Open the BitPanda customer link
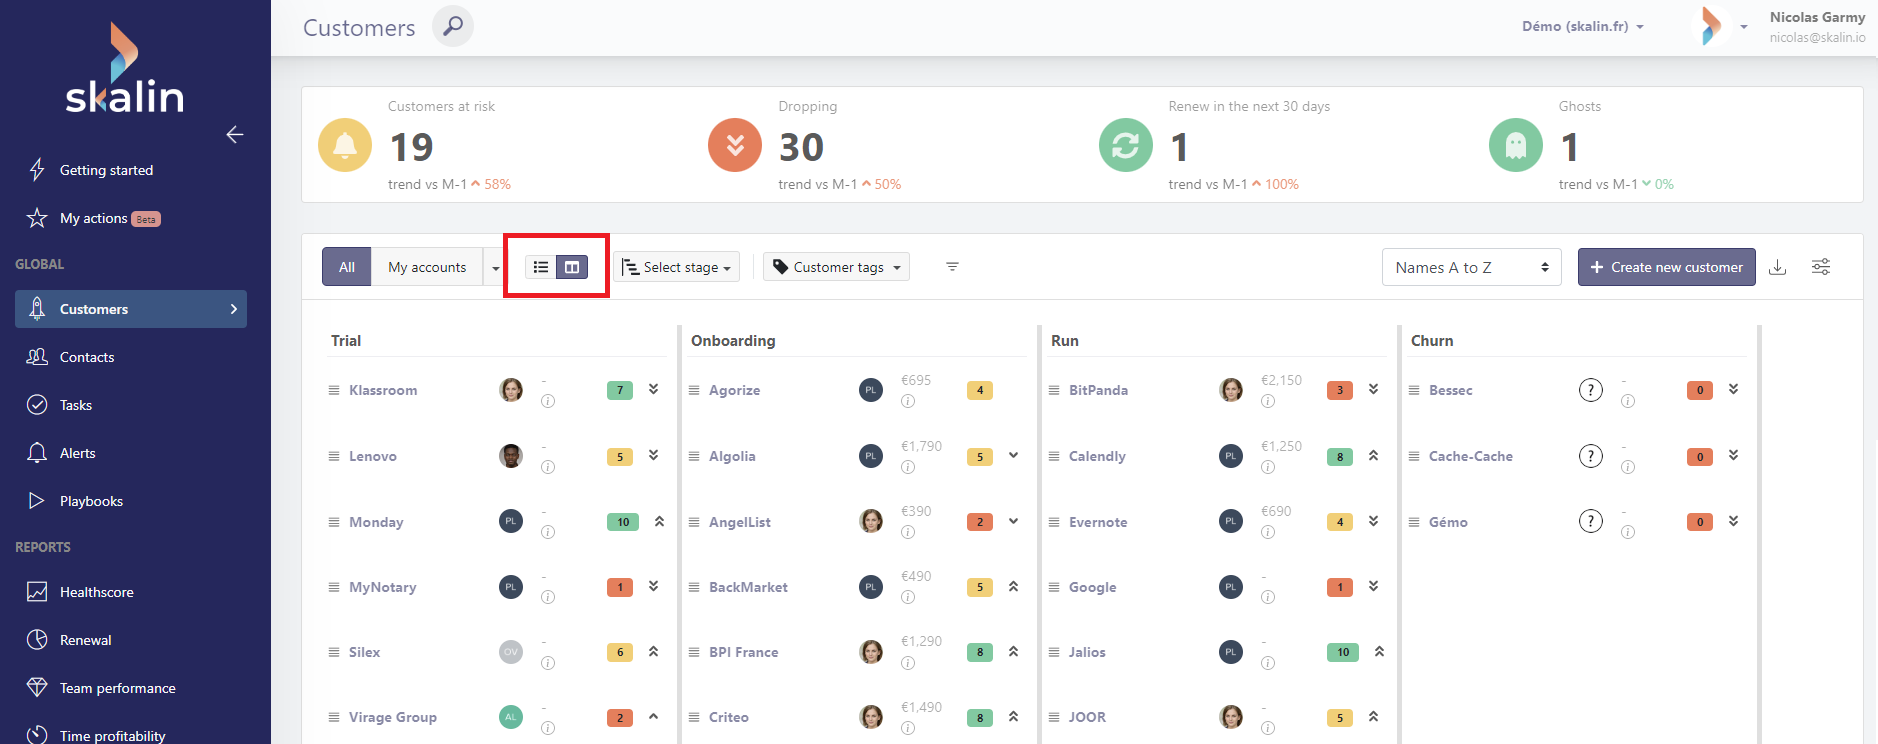The height and width of the screenshot is (744, 1878). tap(1098, 390)
